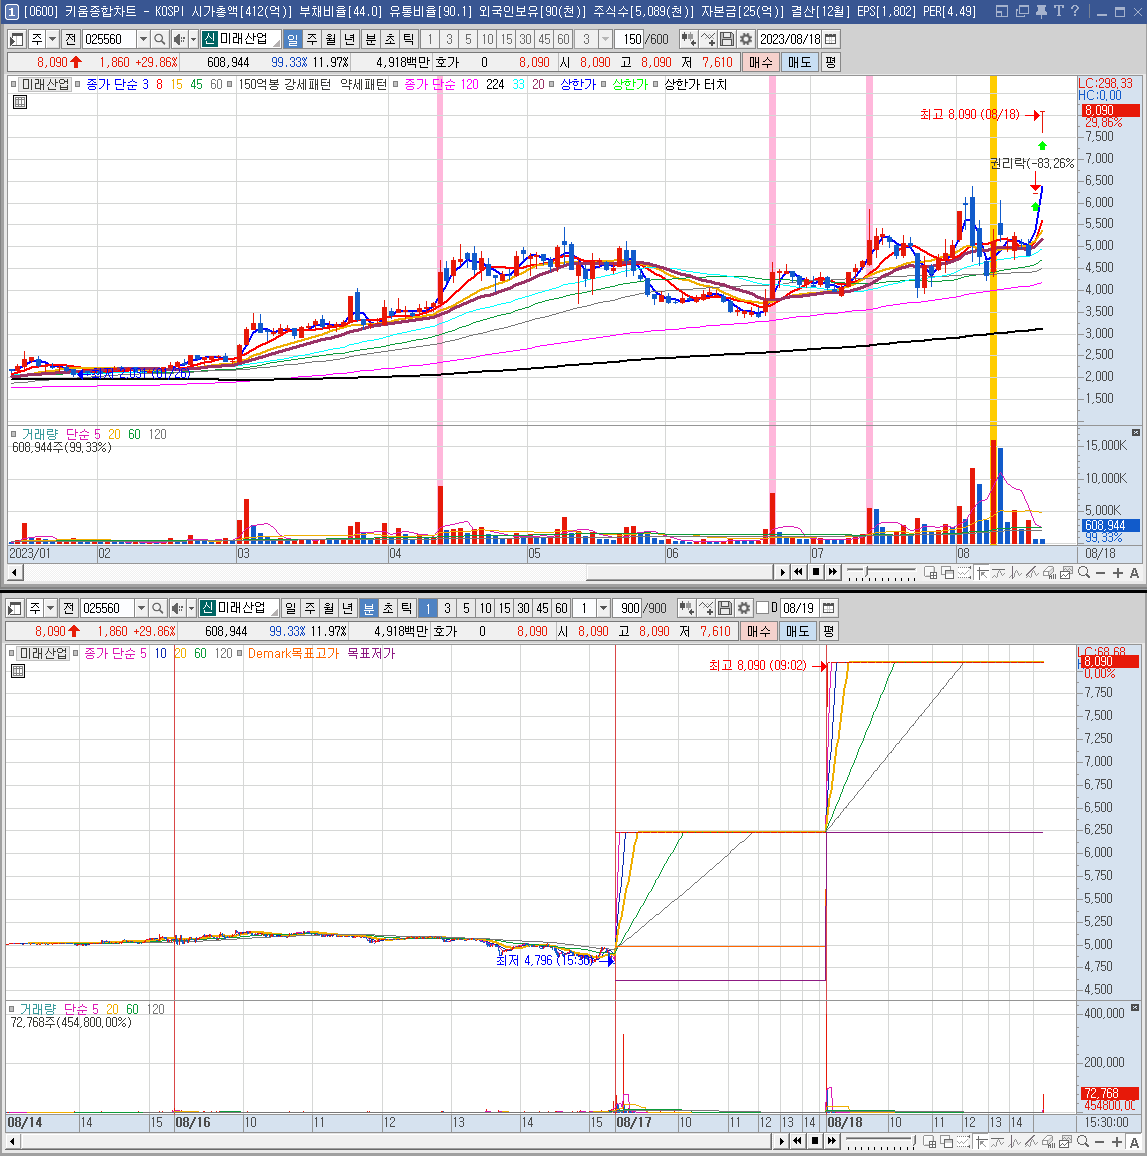Click the T text icon in the title bar
This screenshot has height=1156, width=1147.
pos(1059,11)
